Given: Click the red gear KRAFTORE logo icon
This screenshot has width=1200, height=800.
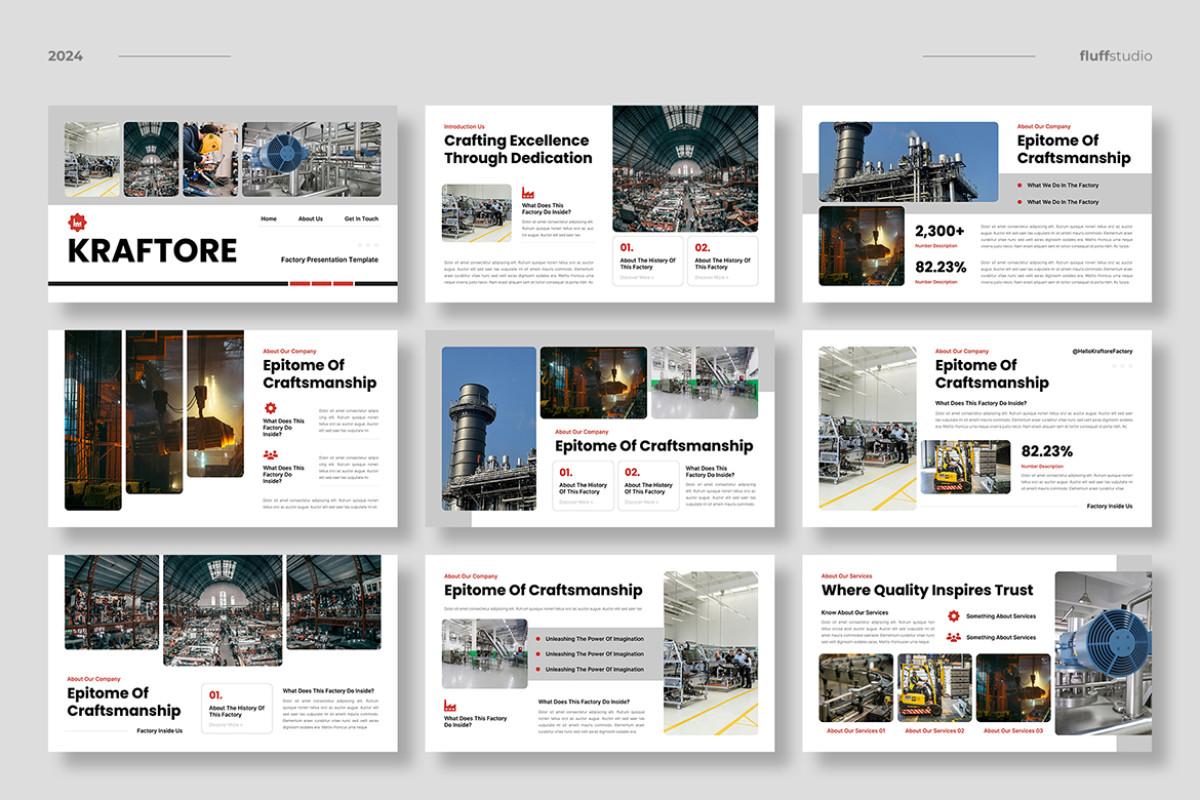Looking at the screenshot, I should tap(77, 221).
